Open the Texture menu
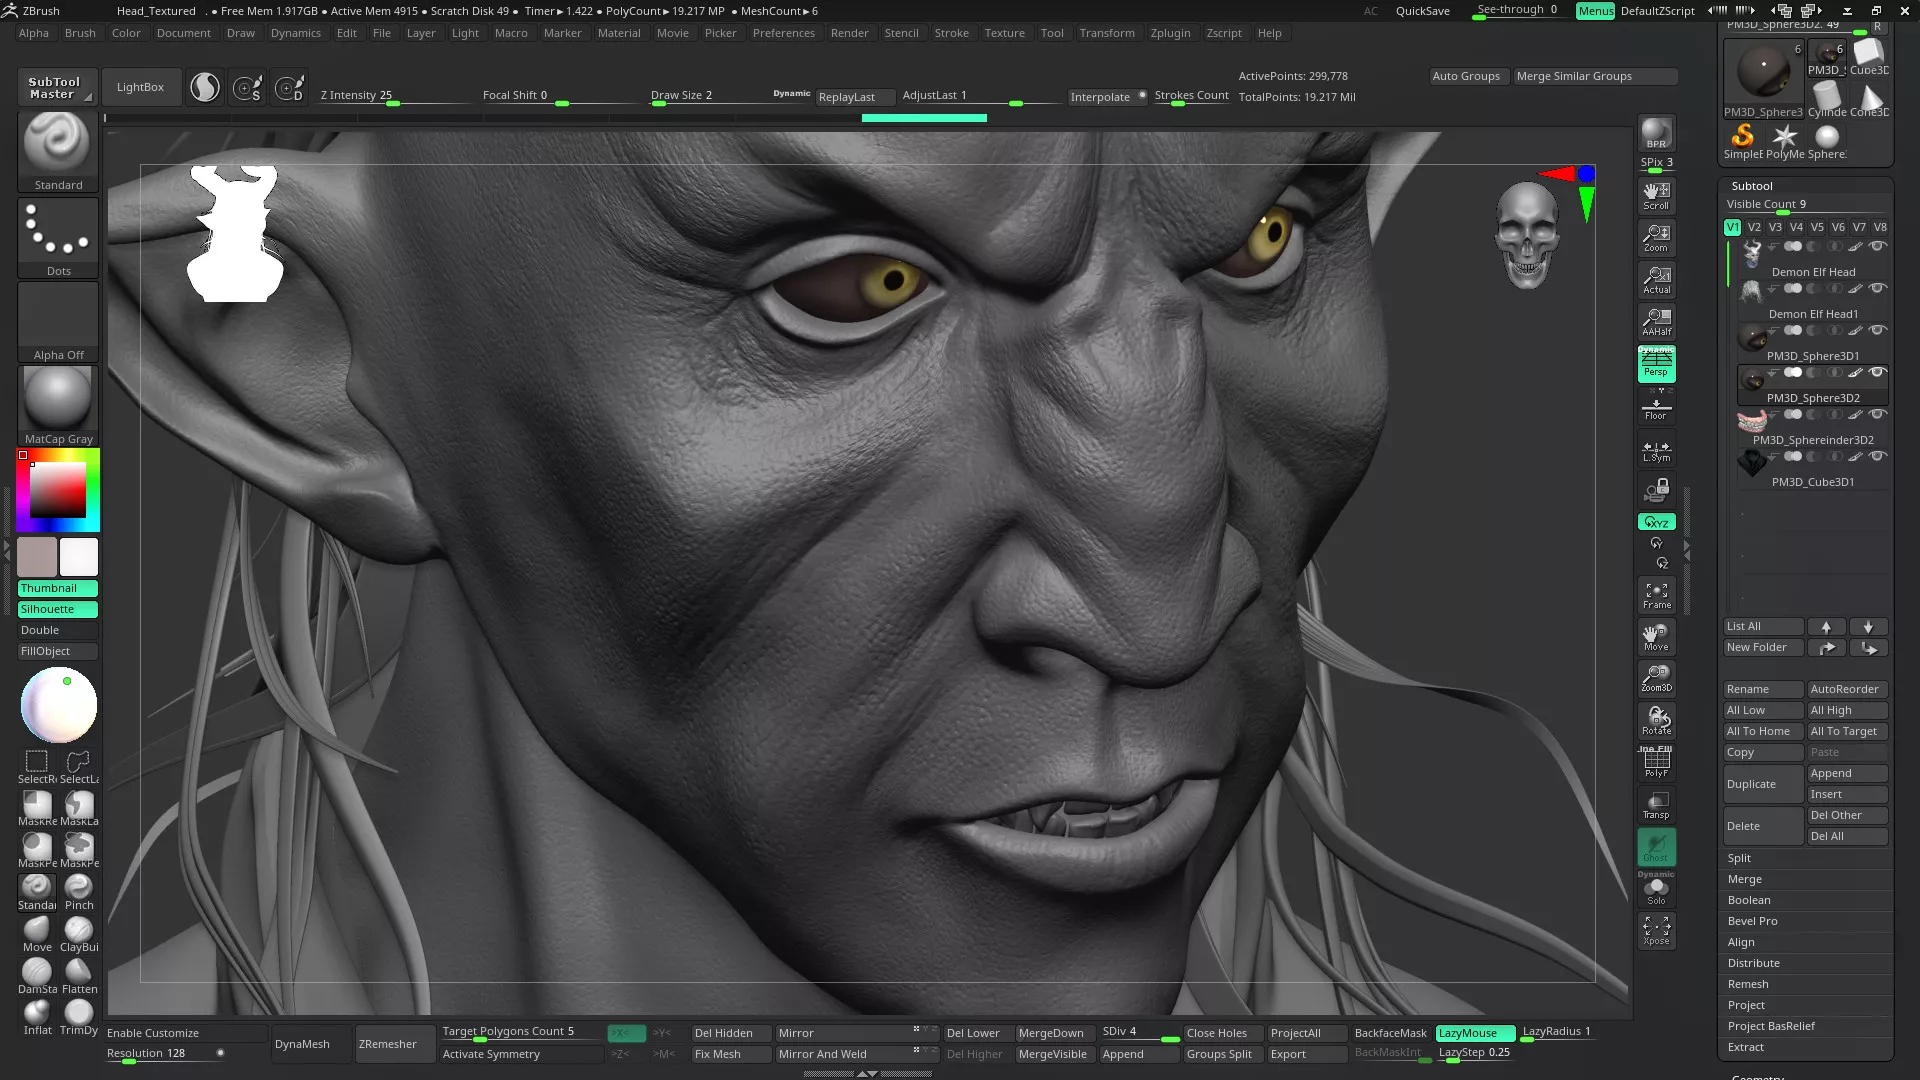 pos(1004,33)
